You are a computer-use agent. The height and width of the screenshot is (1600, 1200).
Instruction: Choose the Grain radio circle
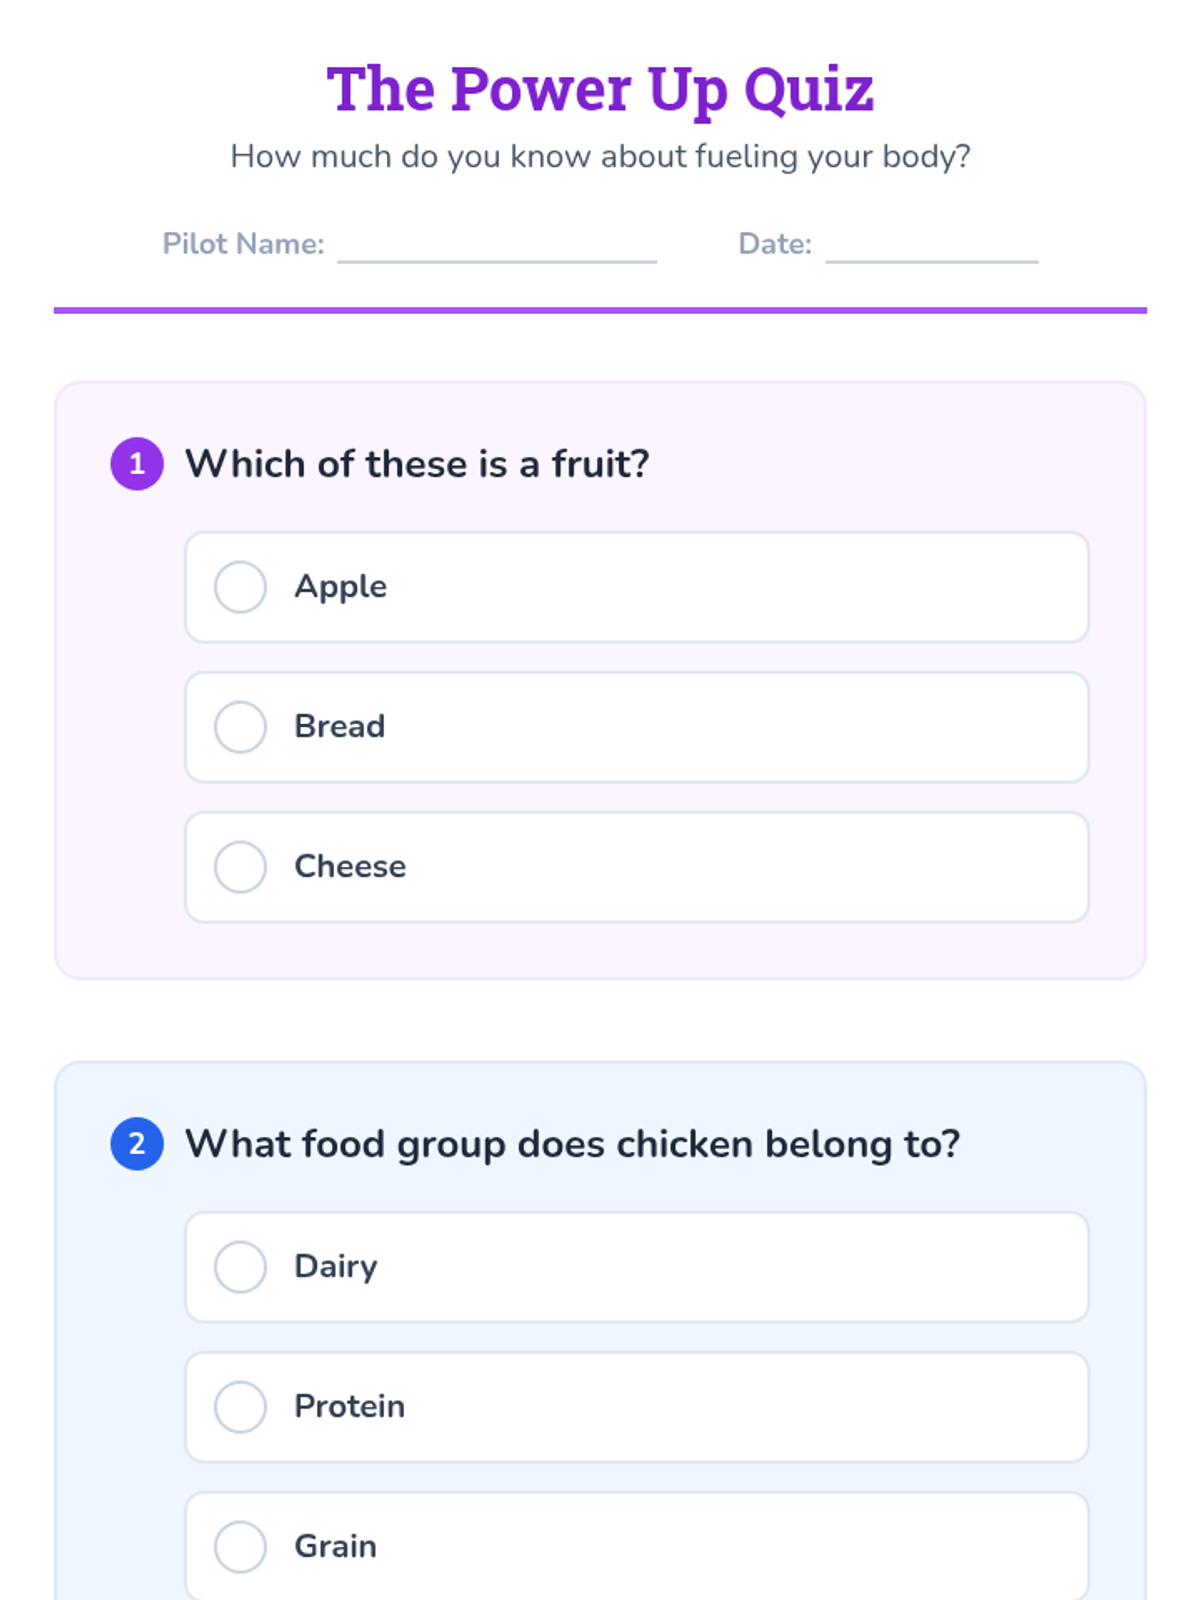240,1547
